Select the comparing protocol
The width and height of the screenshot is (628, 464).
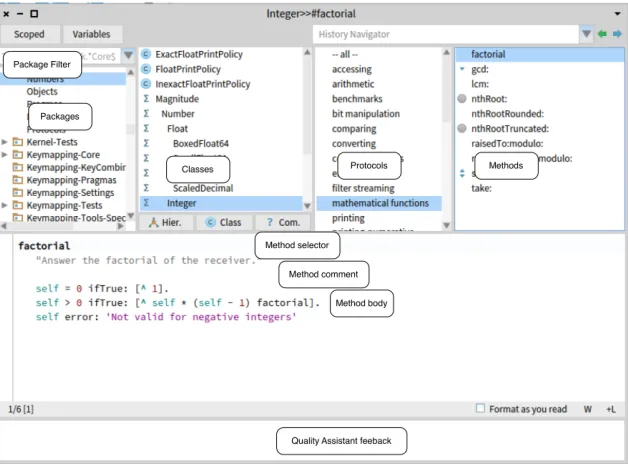pyautogui.click(x=354, y=129)
